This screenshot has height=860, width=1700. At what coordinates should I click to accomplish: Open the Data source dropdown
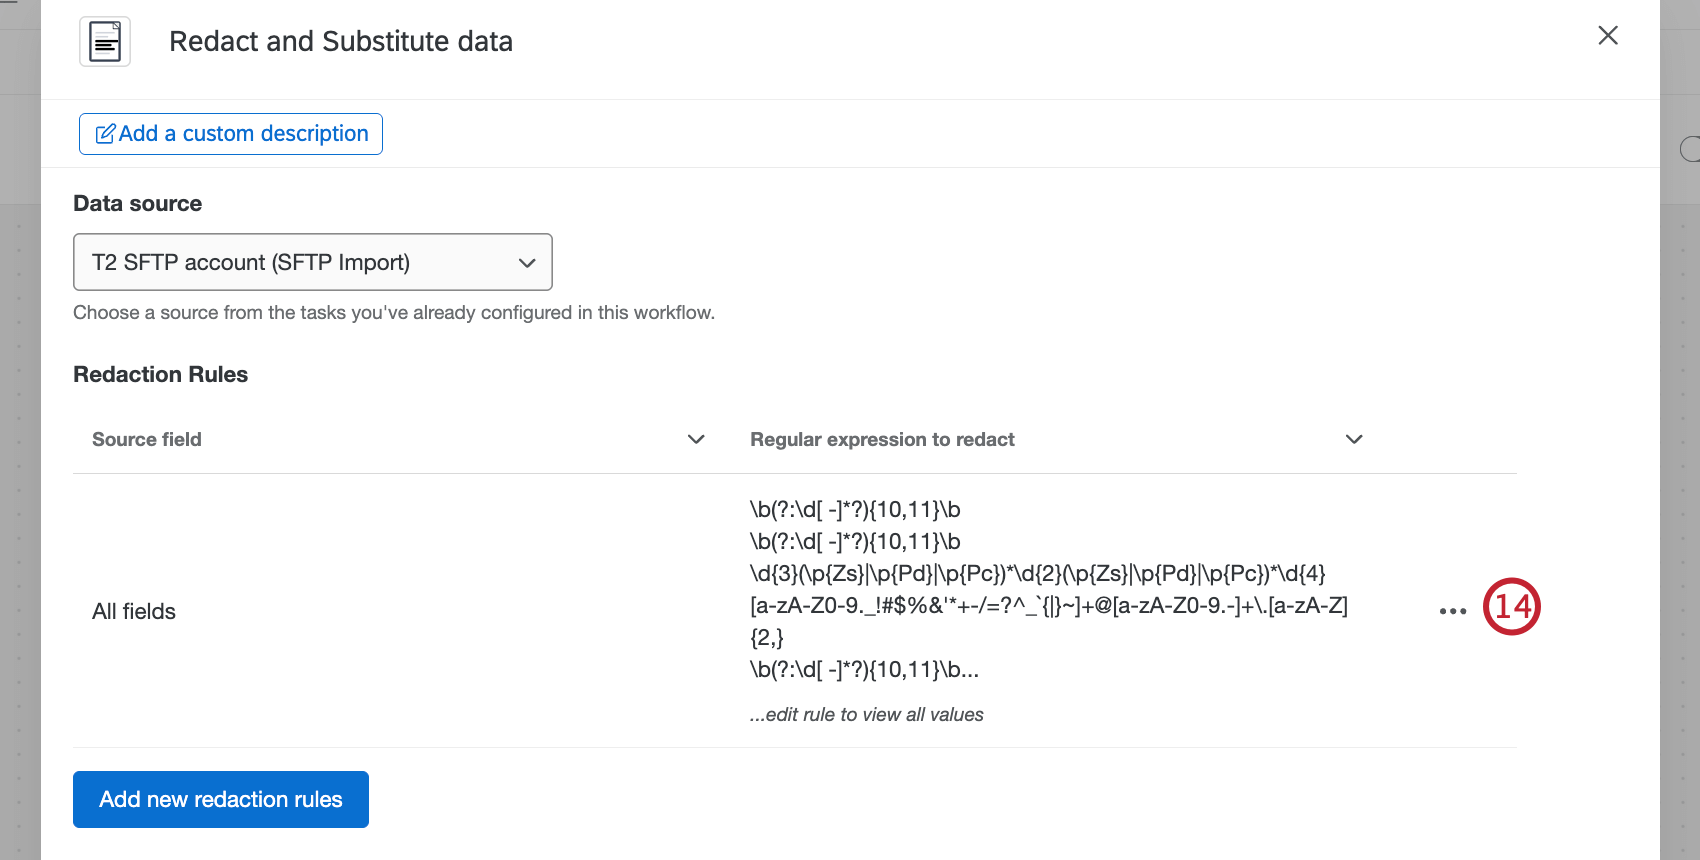312,262
